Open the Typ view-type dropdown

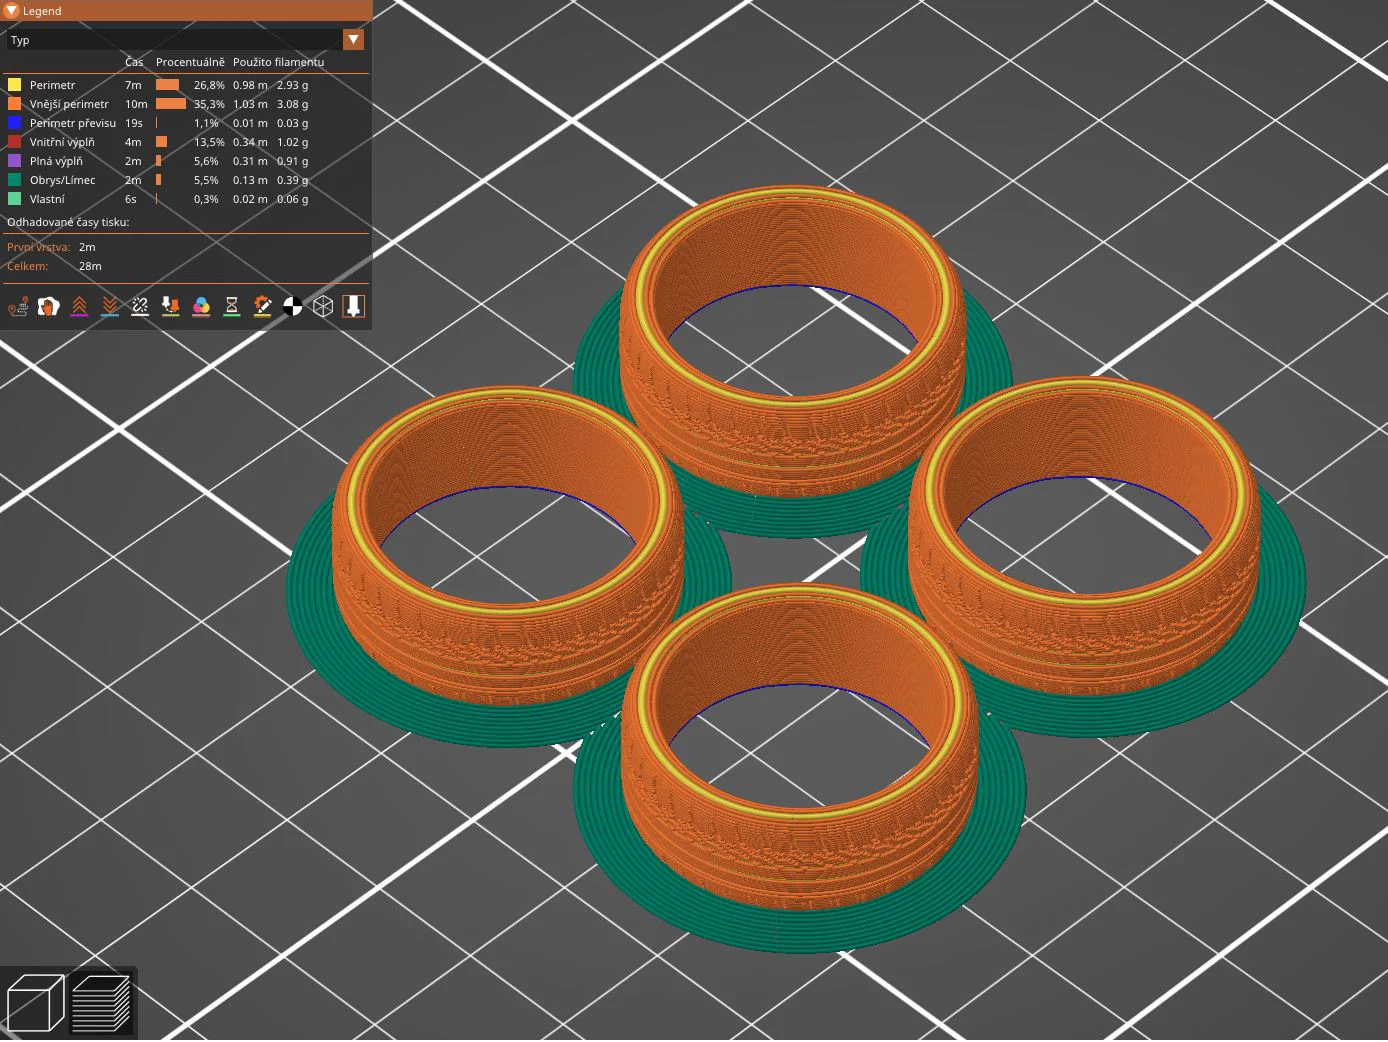185,40
